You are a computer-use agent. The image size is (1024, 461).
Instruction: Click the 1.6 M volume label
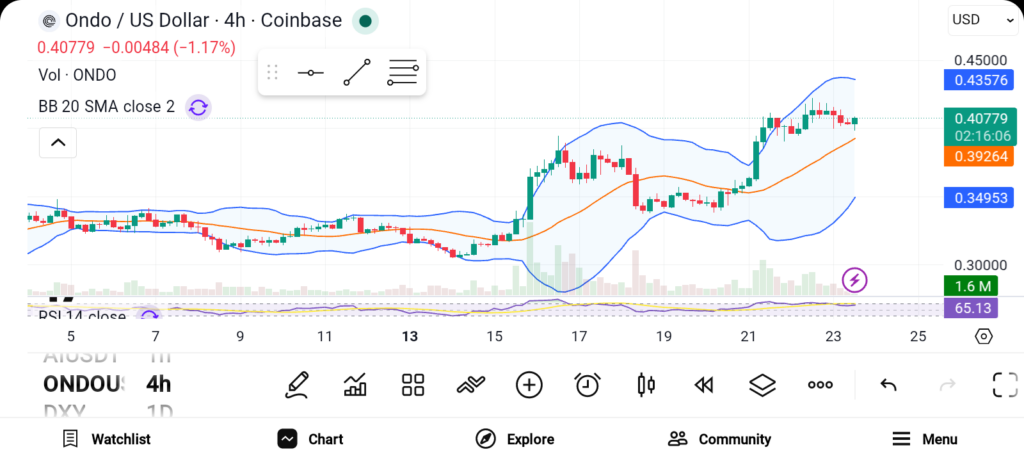pyautogui.click(x=970, y=286)
